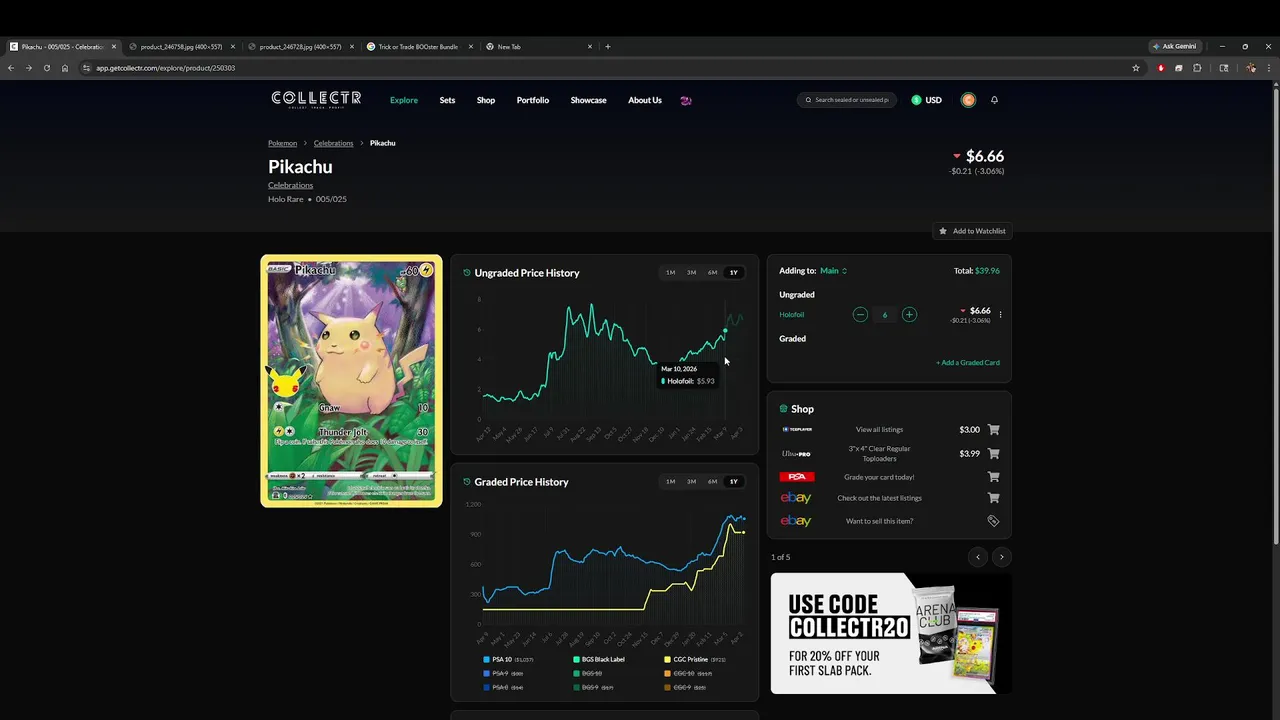Increase Holofoil quantity with plus button
The height and width of the screenshot is (720, 1280).
909,314
